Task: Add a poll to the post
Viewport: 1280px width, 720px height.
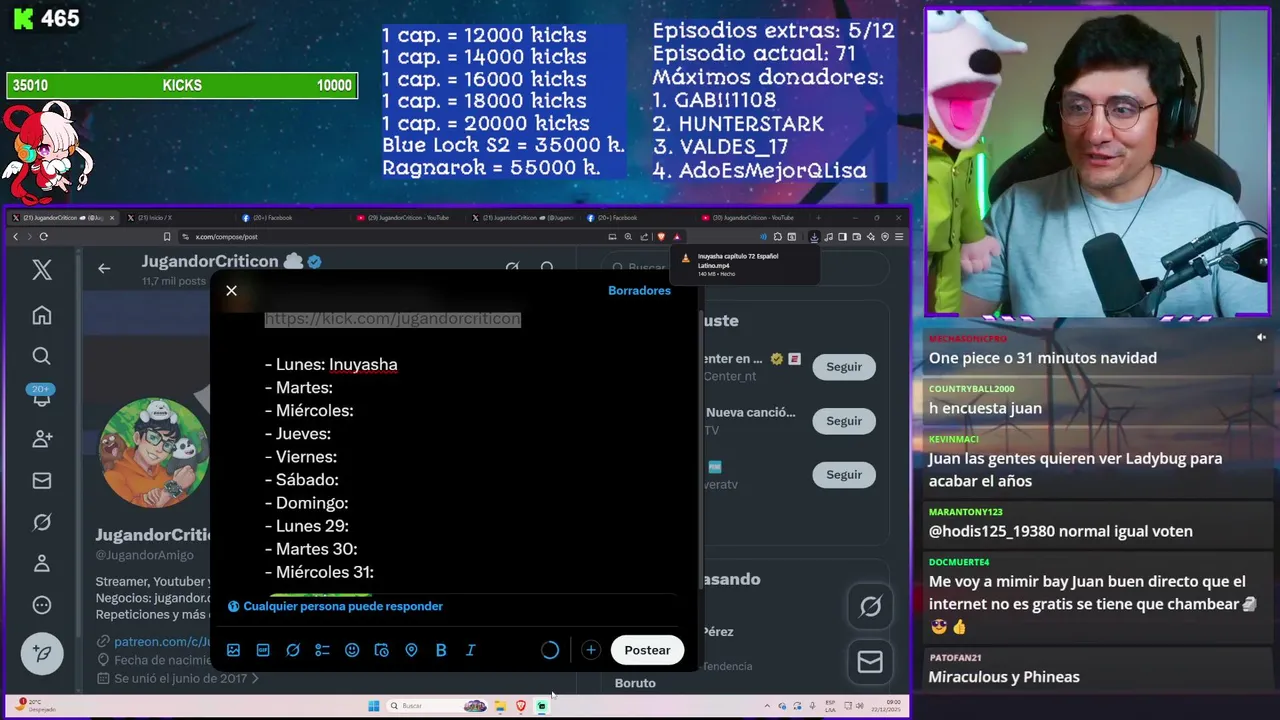Action: 322,650
